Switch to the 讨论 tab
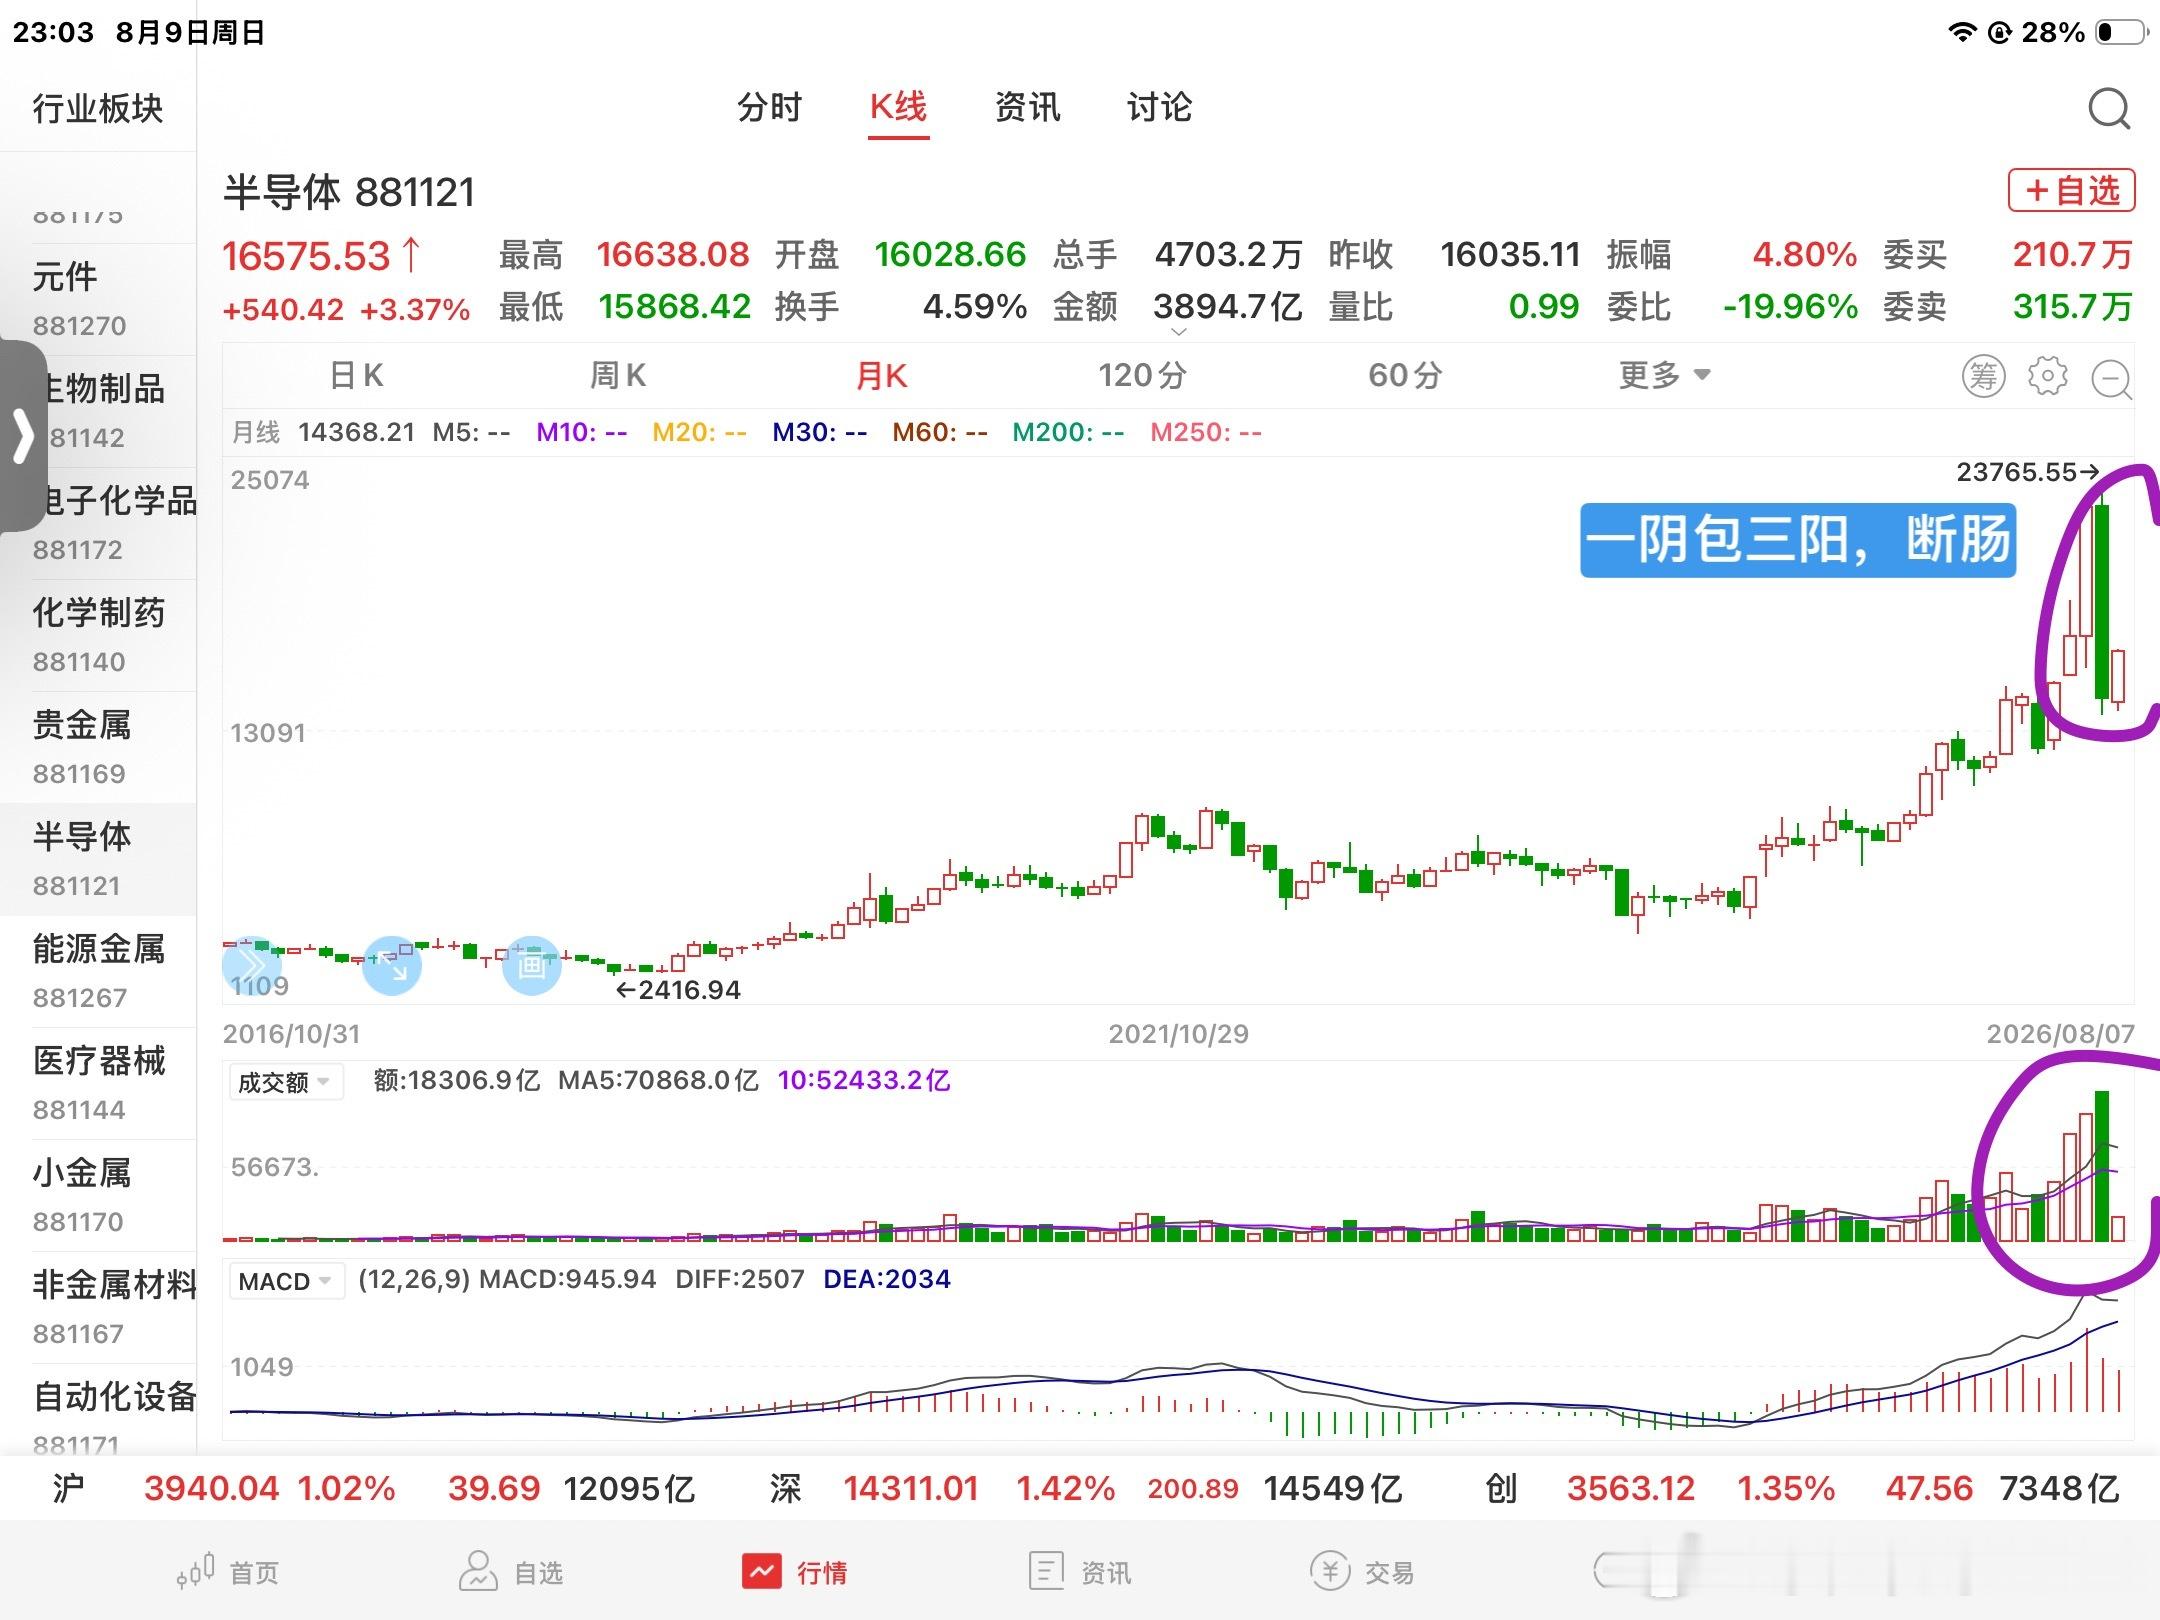The width and height of the screenshot is (2160, 1620). pyautogui.click(x=1159, y=108)
